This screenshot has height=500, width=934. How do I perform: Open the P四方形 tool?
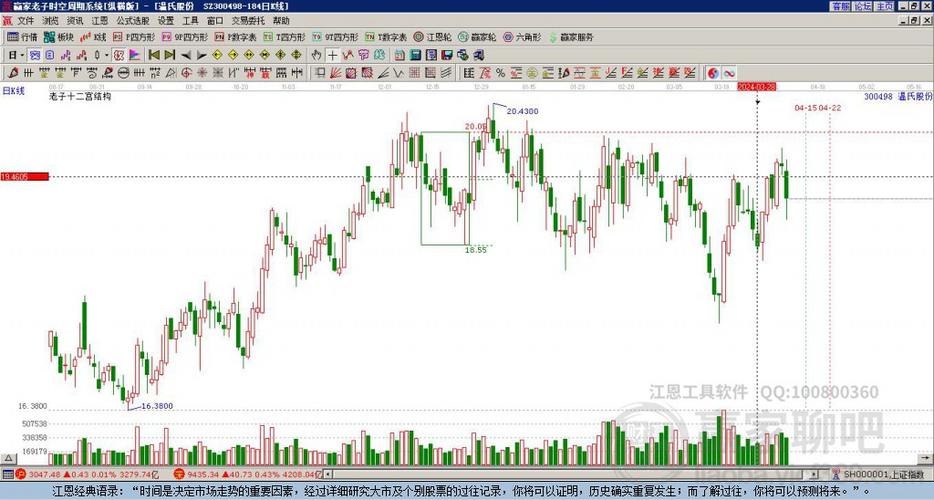134,37
